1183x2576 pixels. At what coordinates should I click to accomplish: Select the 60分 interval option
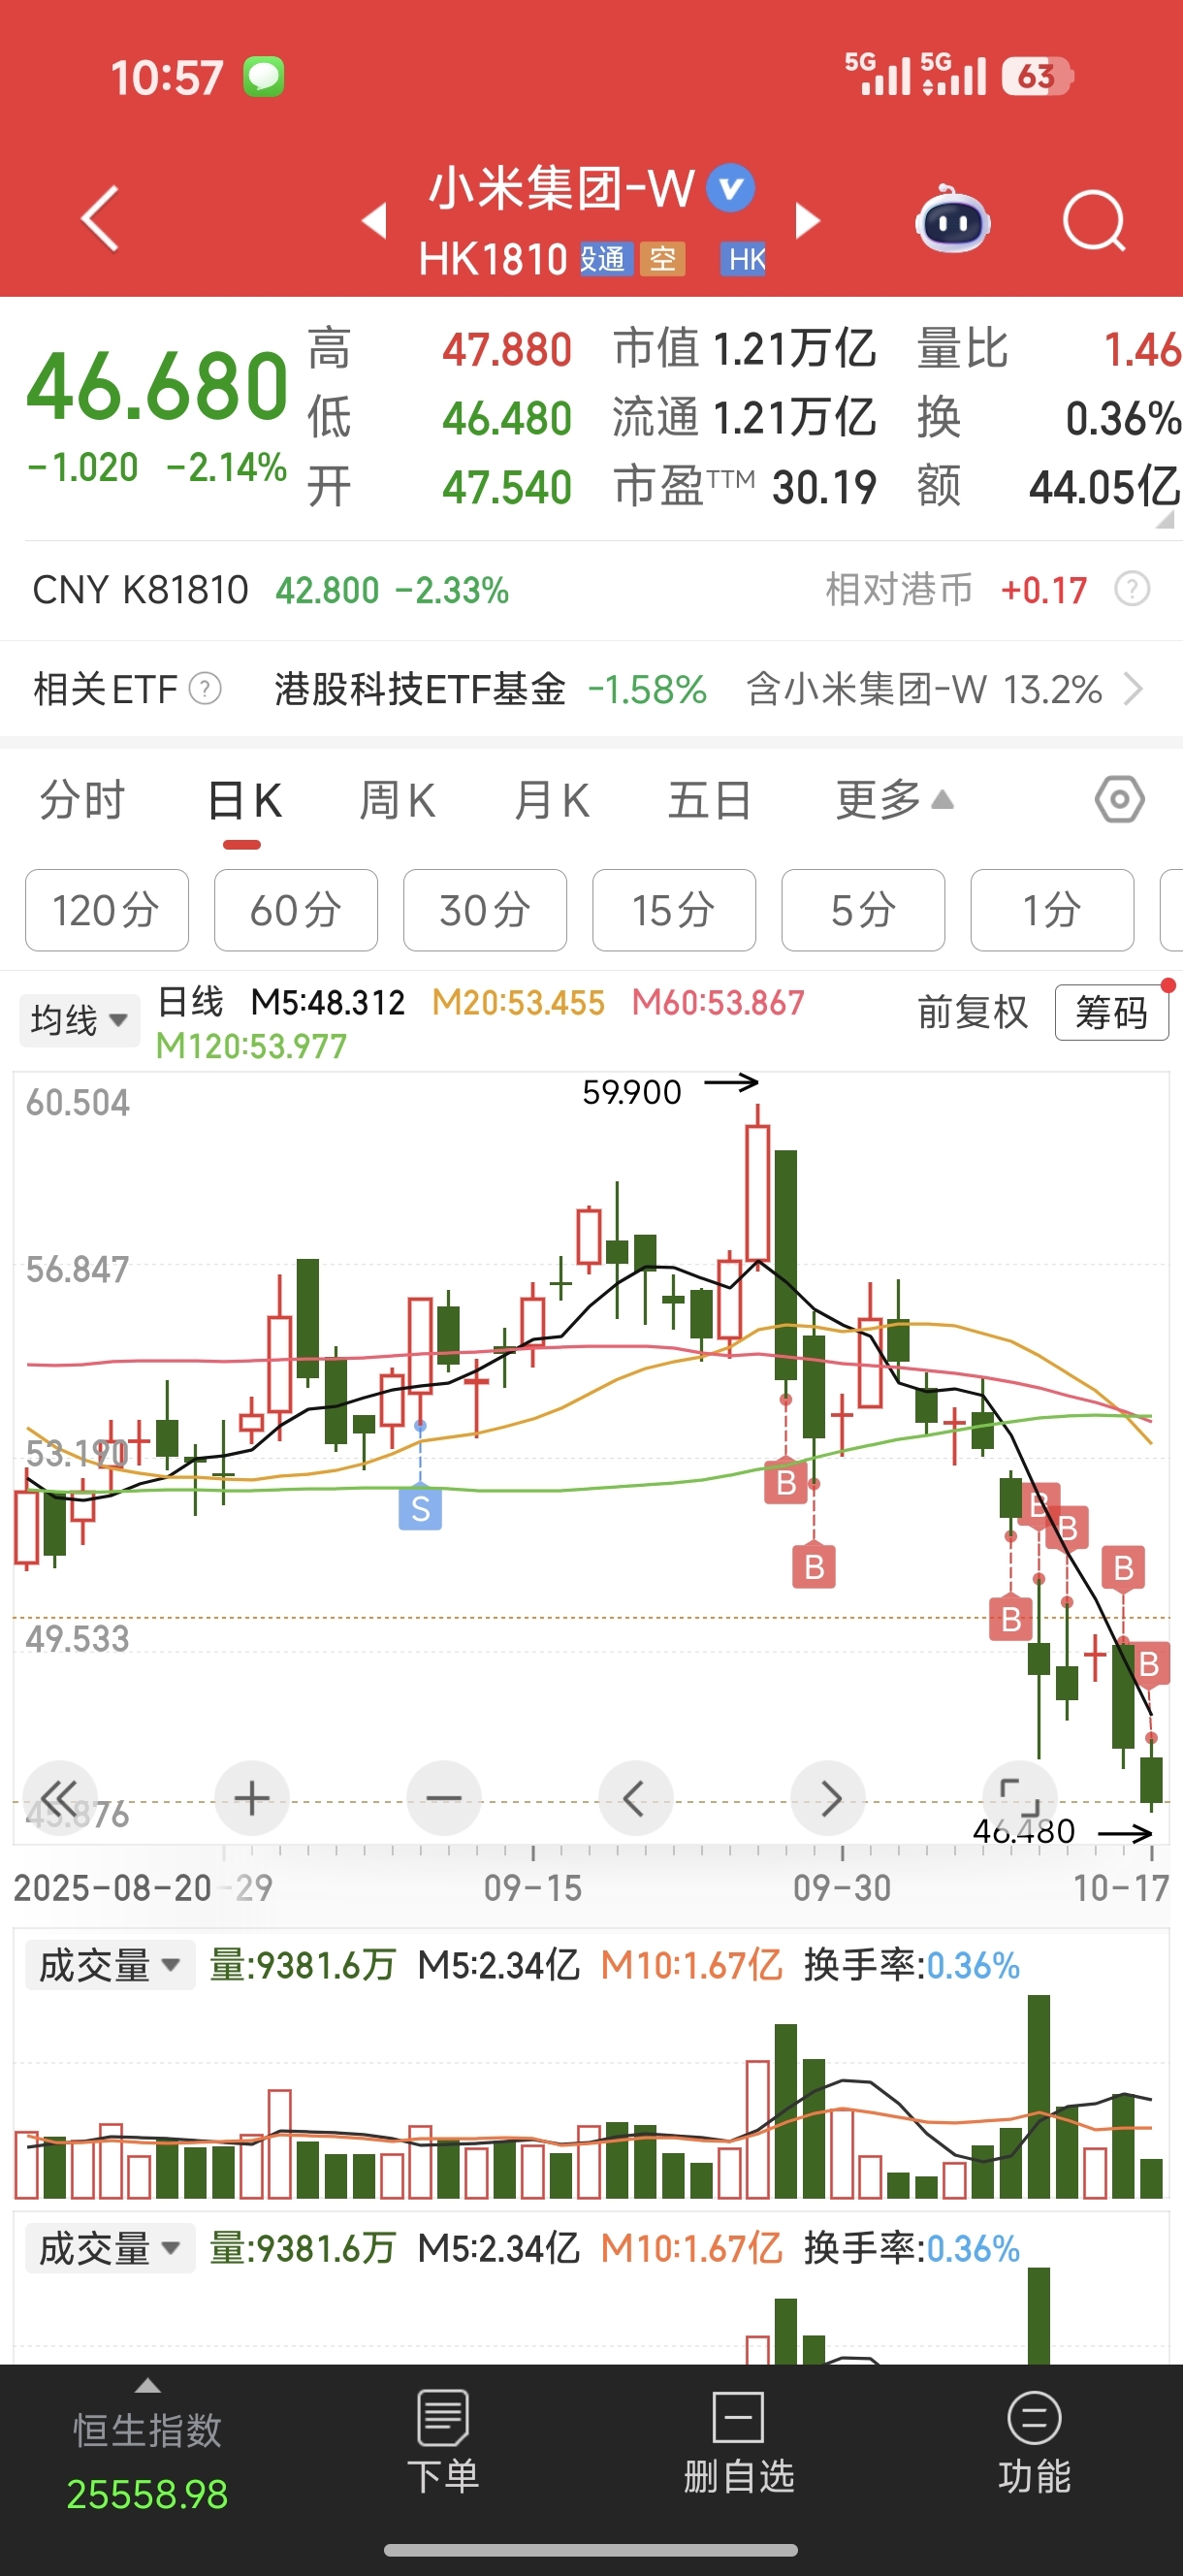[x=295, y=910]
